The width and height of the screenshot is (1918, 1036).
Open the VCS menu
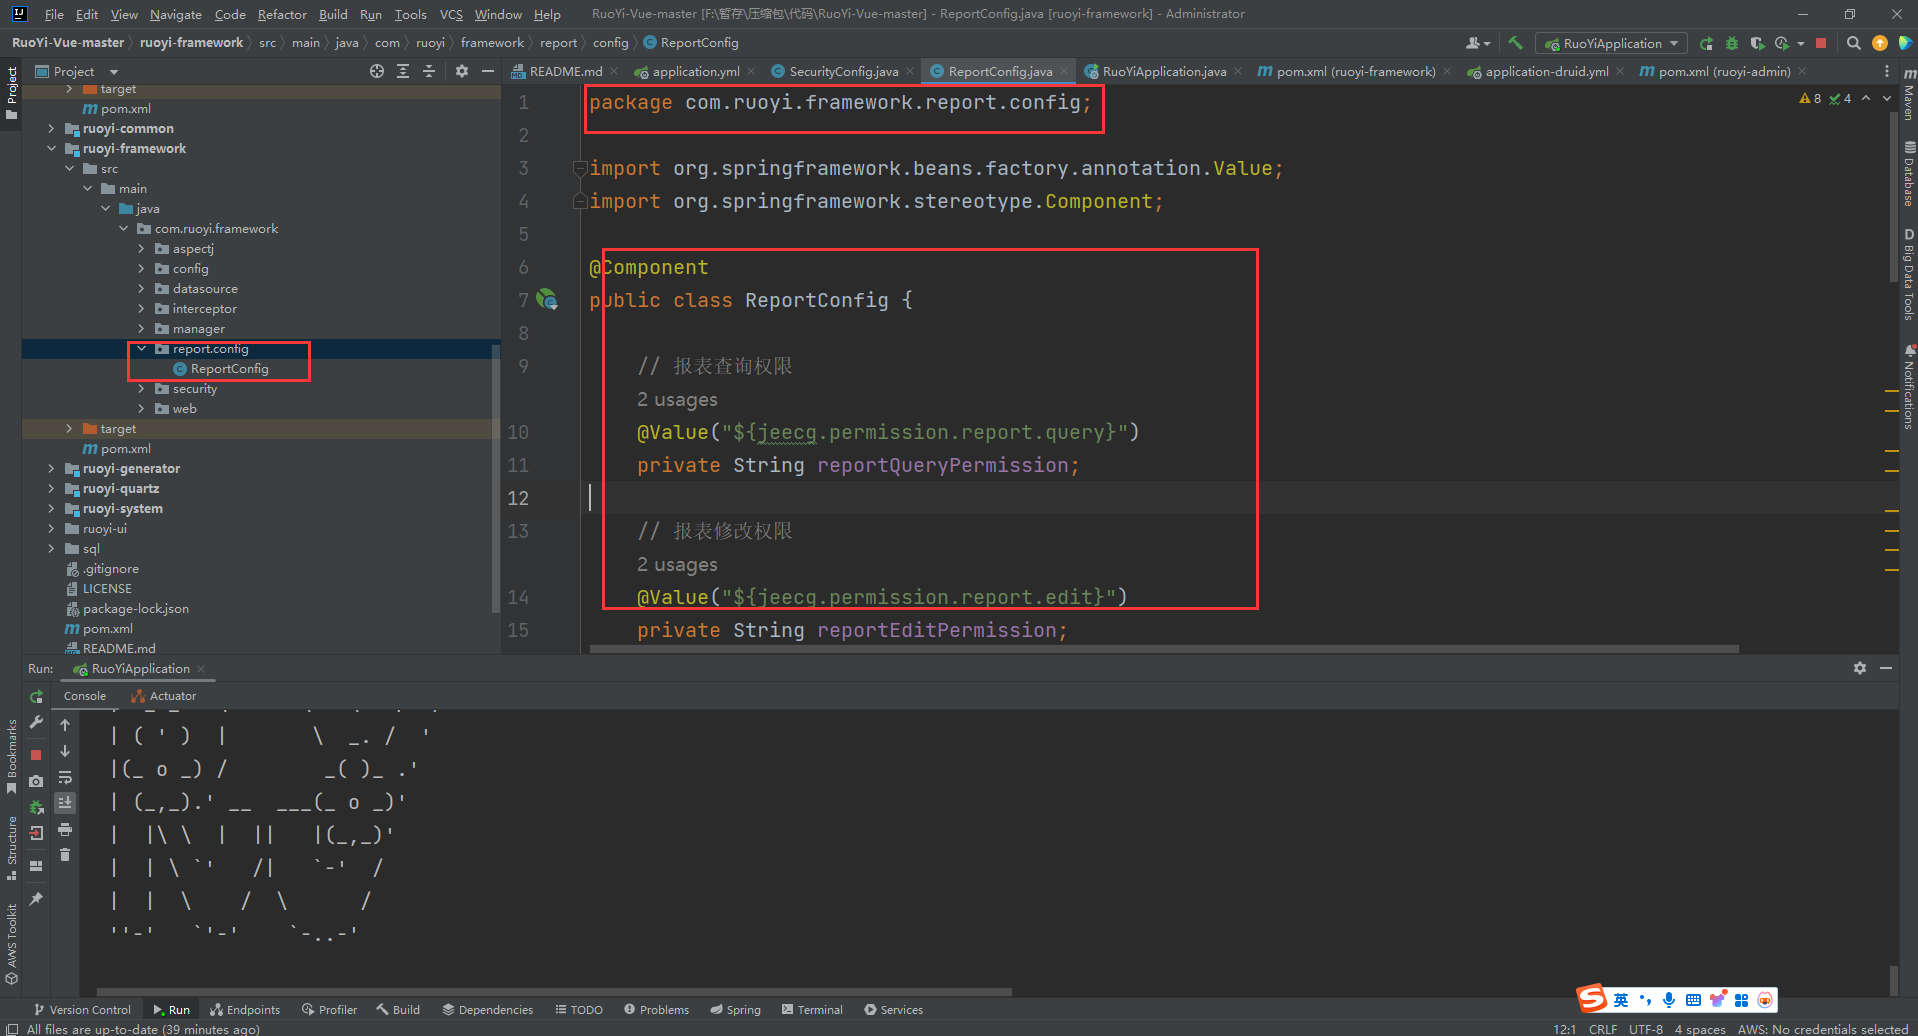click(451, 14)
